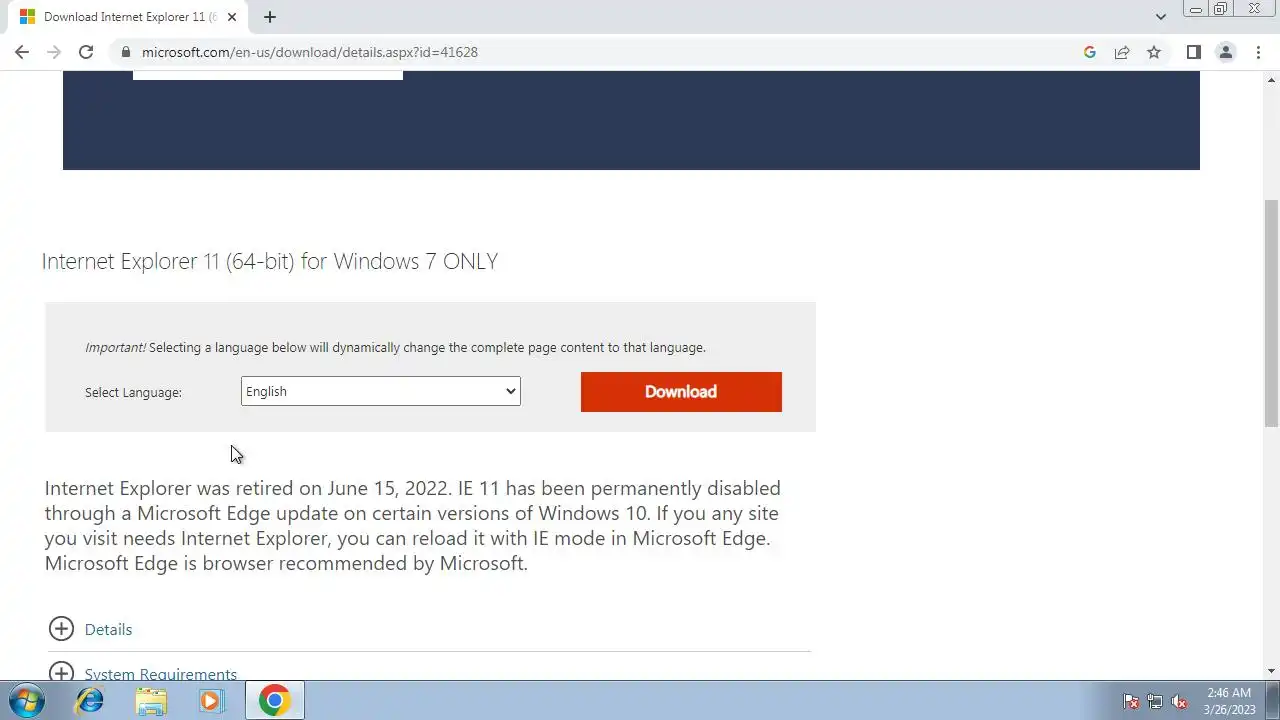The image size is (1280, 720).
Task: Share this page icon
Action: 1122,52
